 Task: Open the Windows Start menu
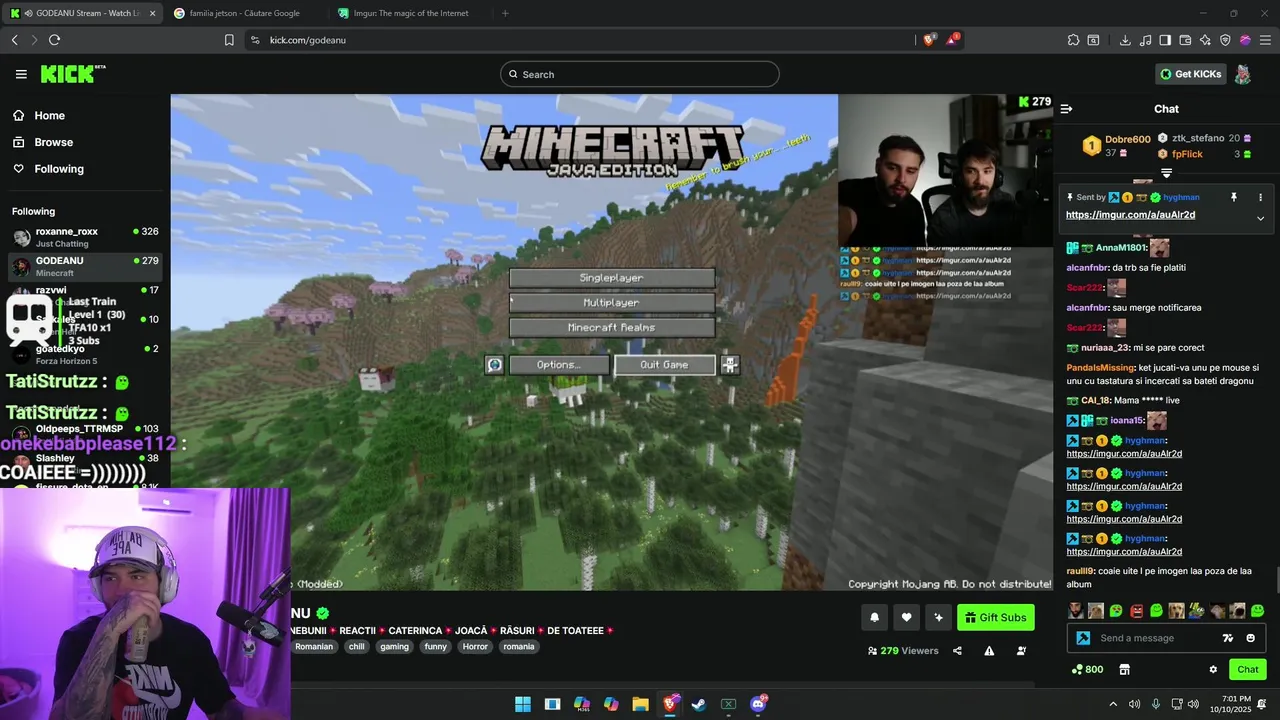click(523, 704)
